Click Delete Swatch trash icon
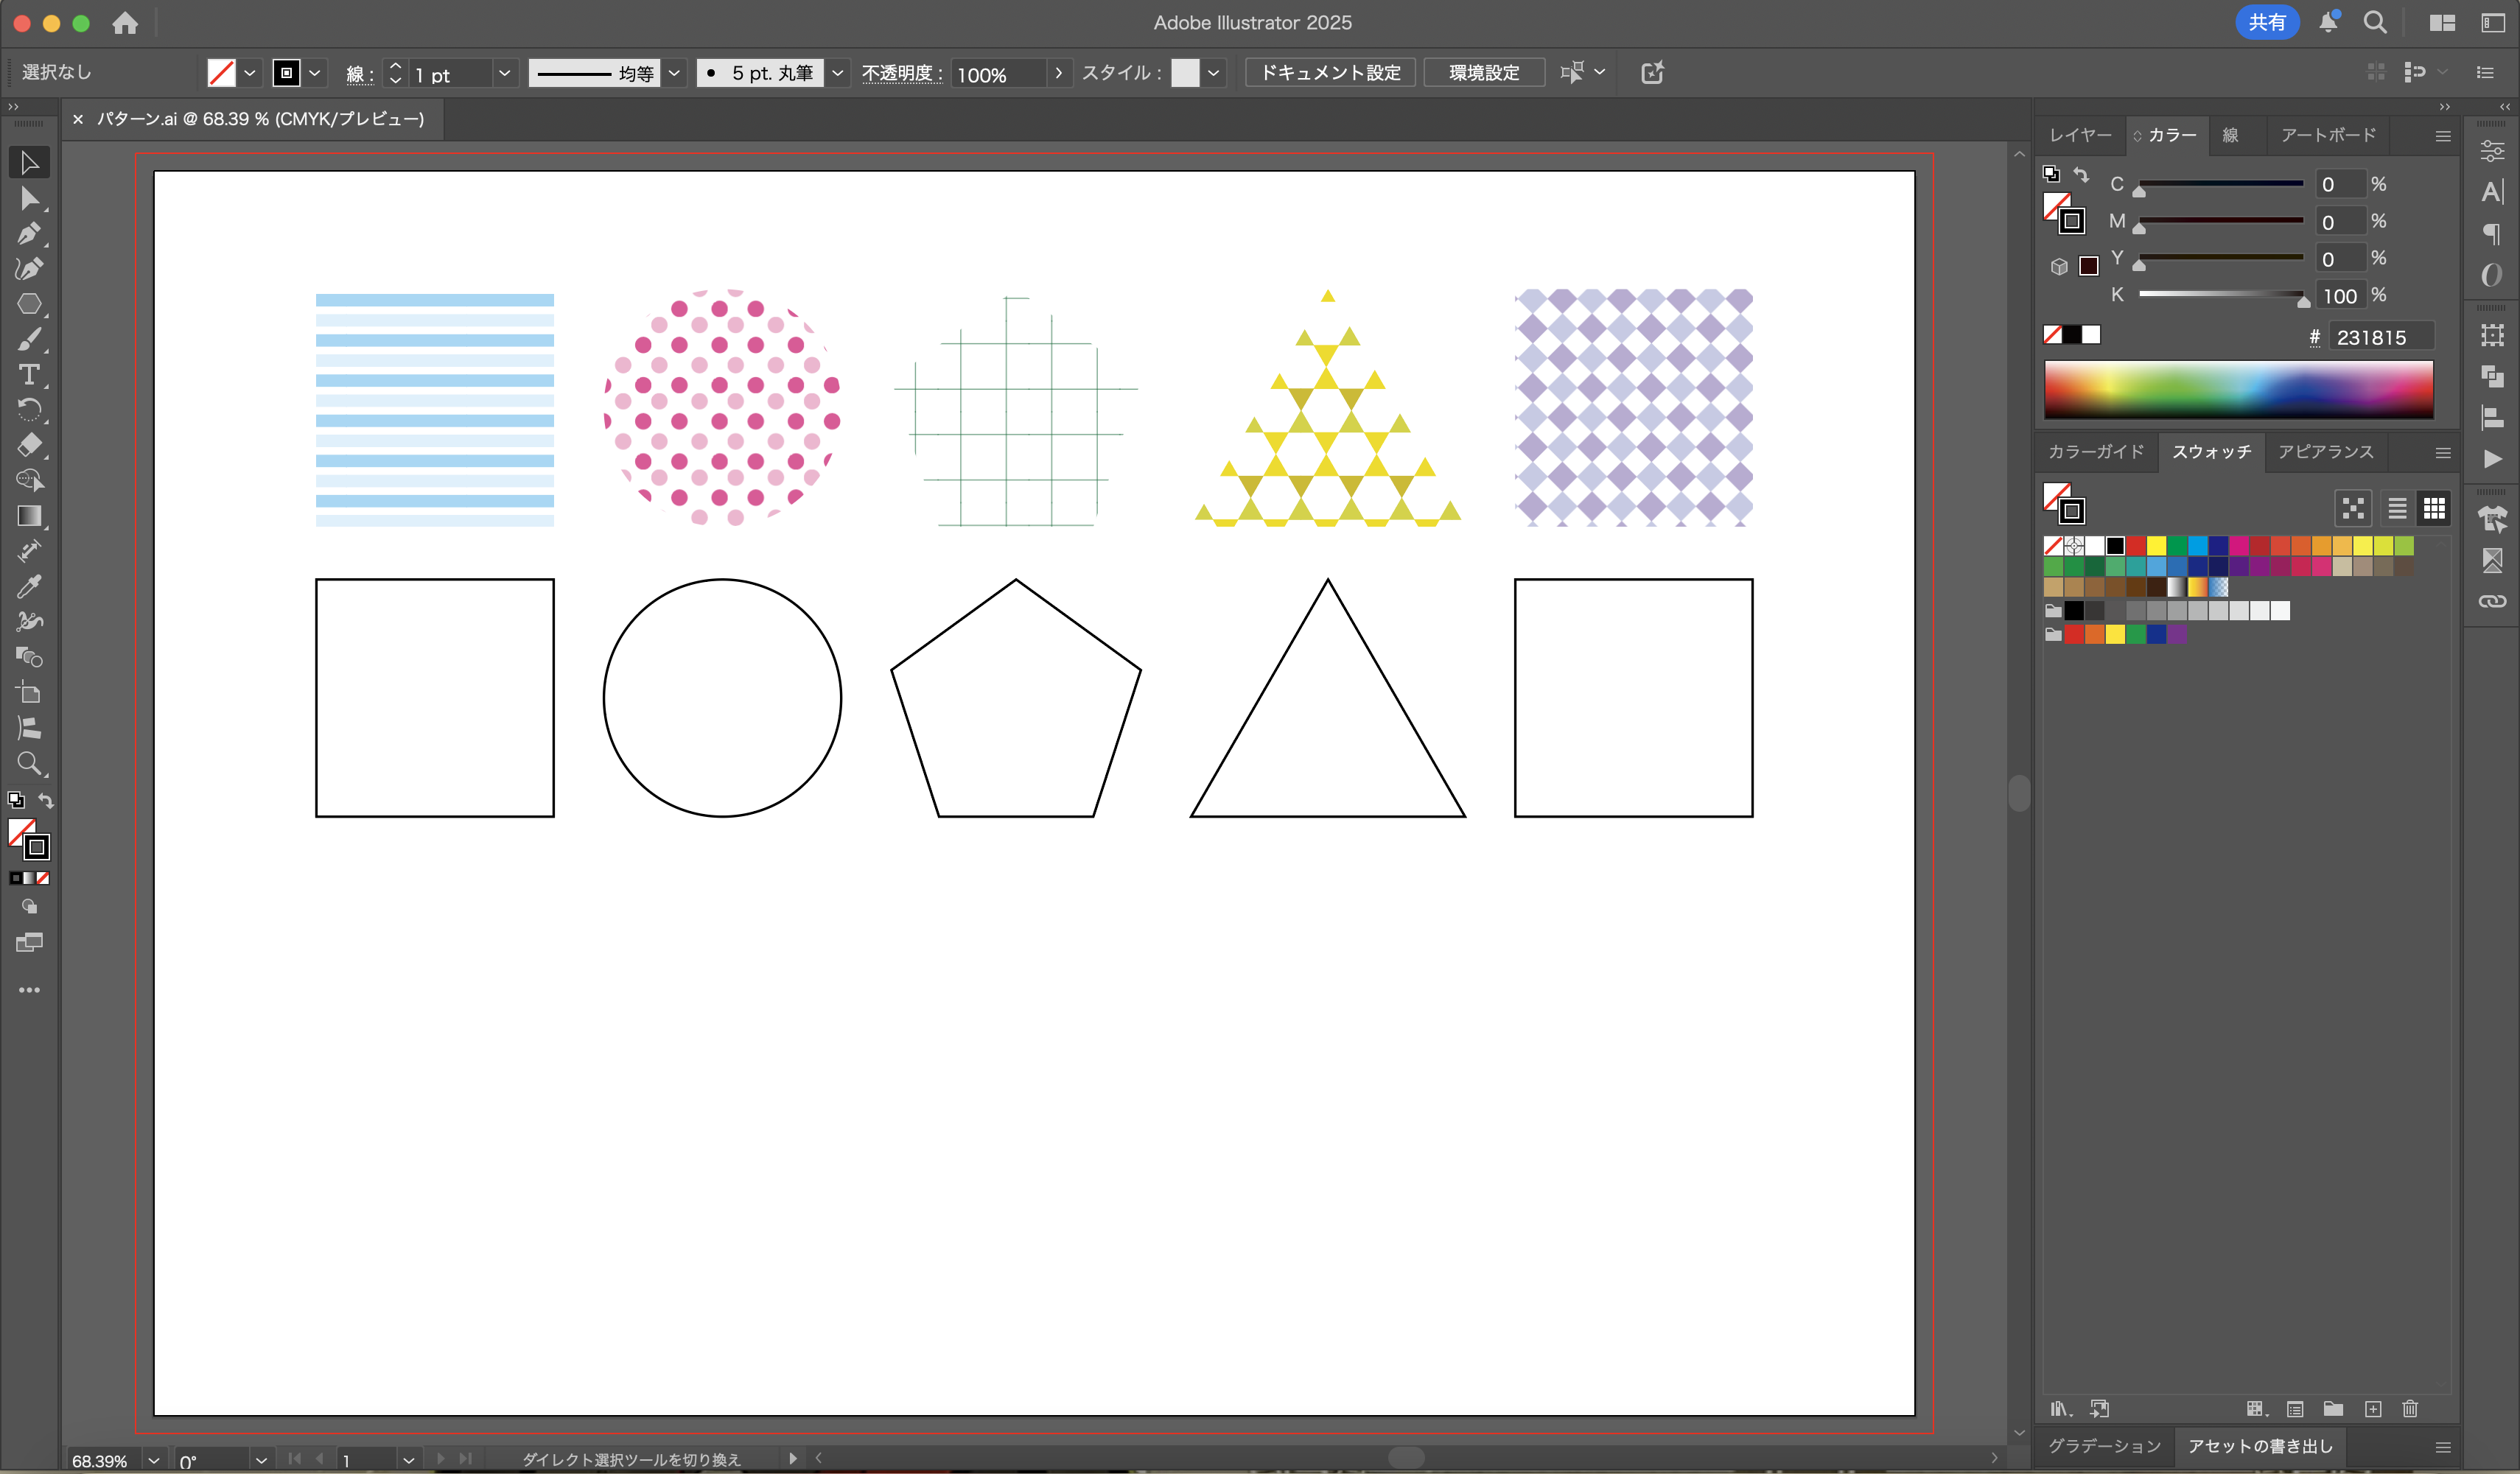Viewport: 2520px width, 1474px height. tap(2410, 1409)
